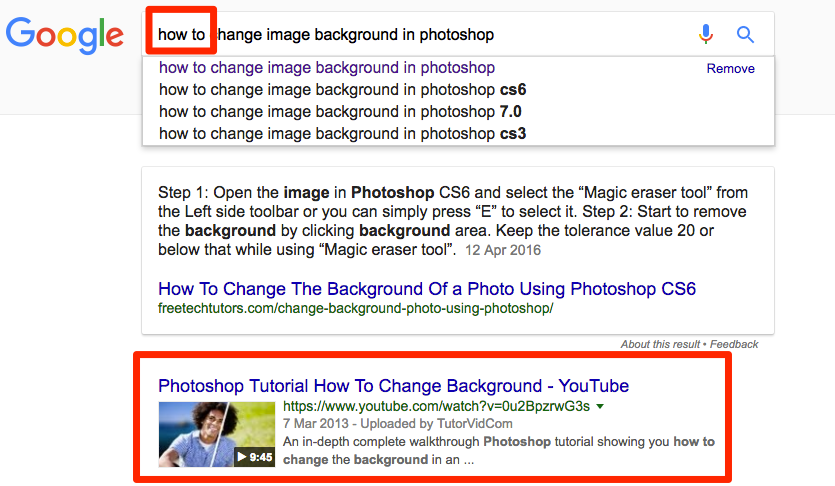Choose the suggestion ending in cs6
835x486 pixels.
342,89
